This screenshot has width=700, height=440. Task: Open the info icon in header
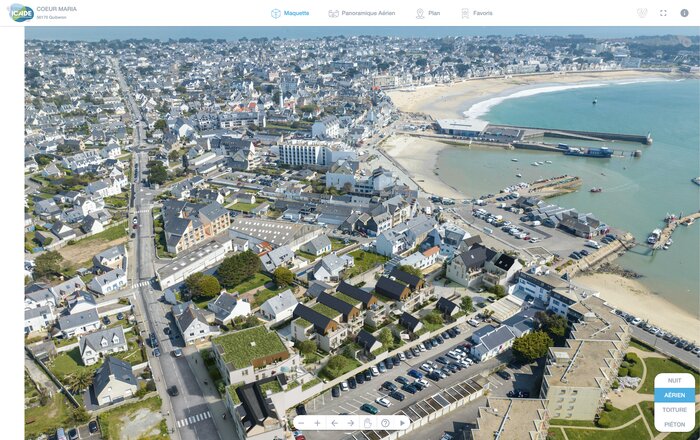point(684,13)
